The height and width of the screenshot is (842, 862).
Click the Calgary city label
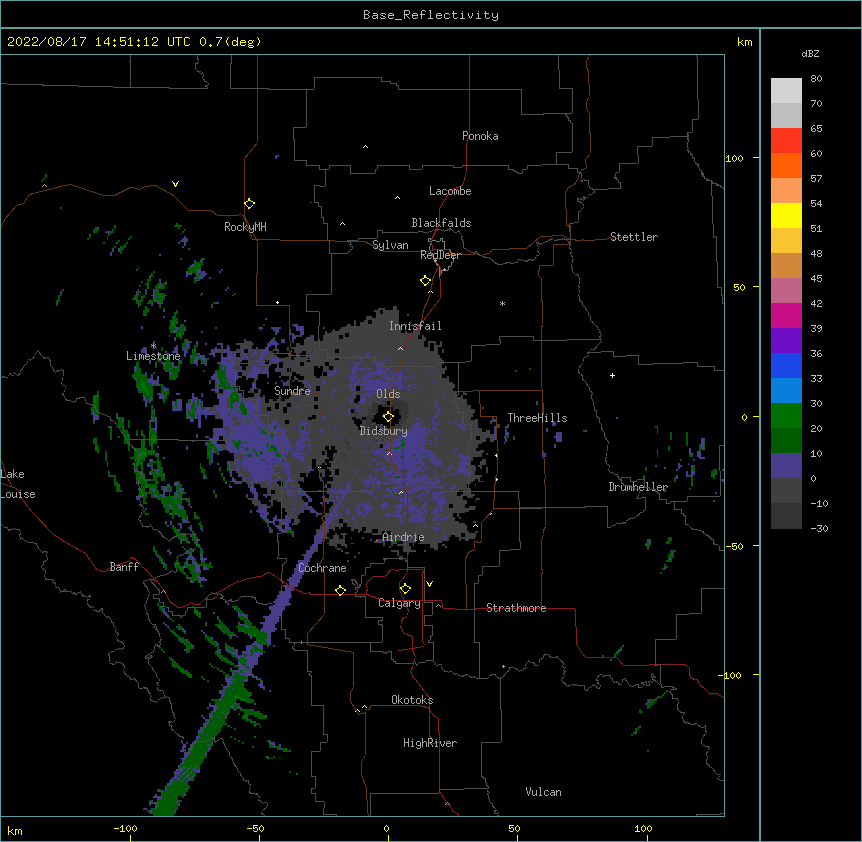click(399, 603)
